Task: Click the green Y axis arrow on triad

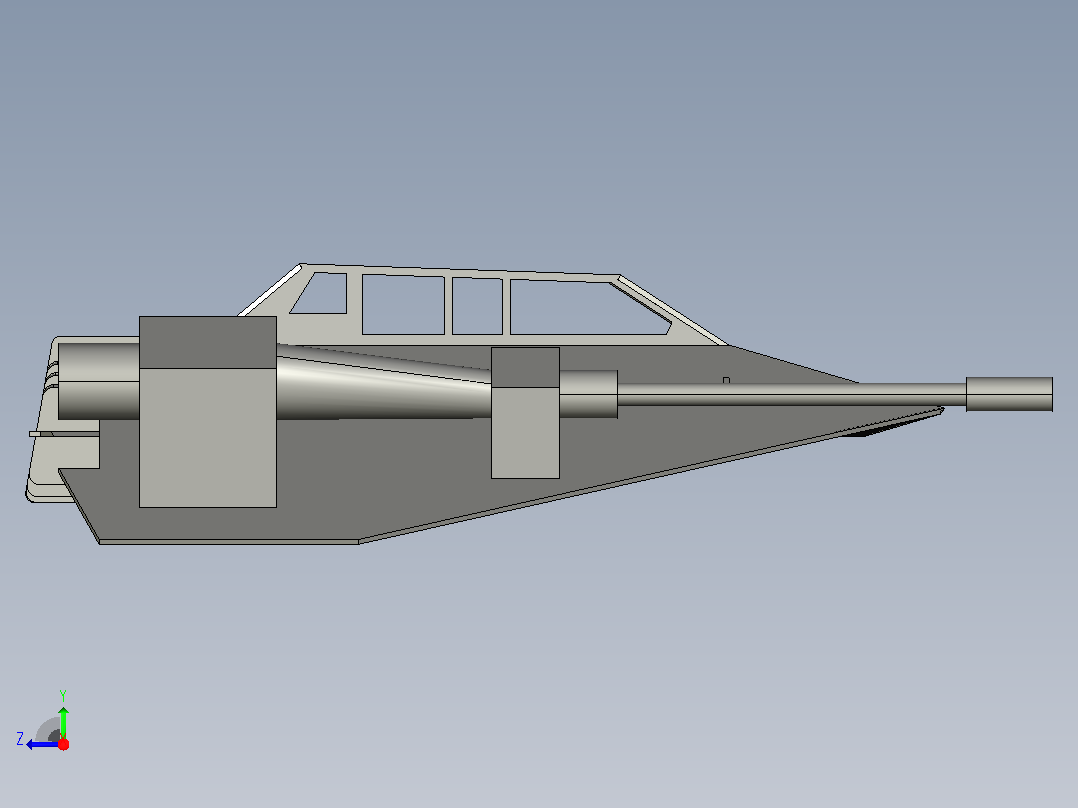Action: 63,721
